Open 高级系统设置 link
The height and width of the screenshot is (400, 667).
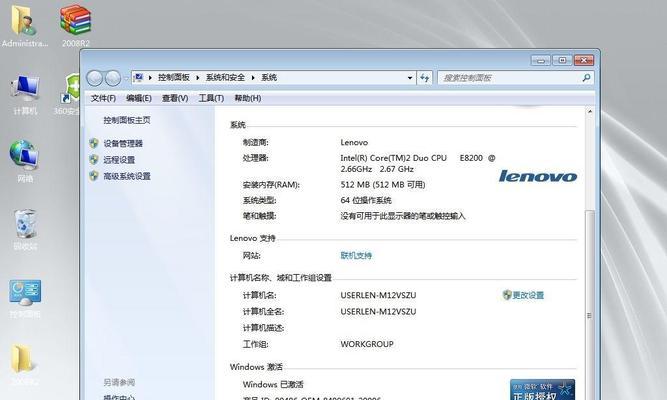(x=127, y=176)
